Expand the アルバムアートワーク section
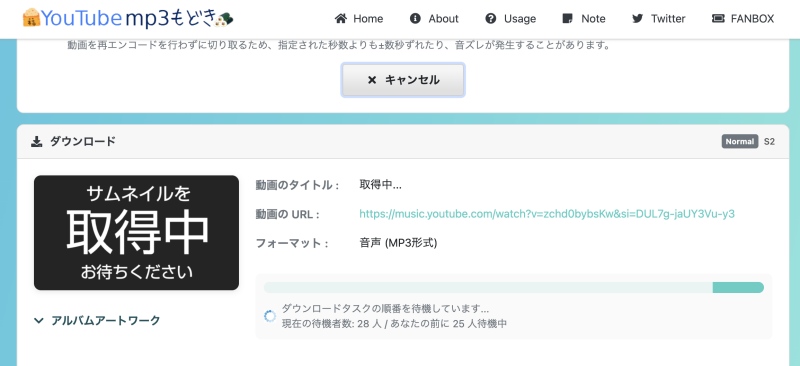 pyautogui.click(x=97, y=321)
